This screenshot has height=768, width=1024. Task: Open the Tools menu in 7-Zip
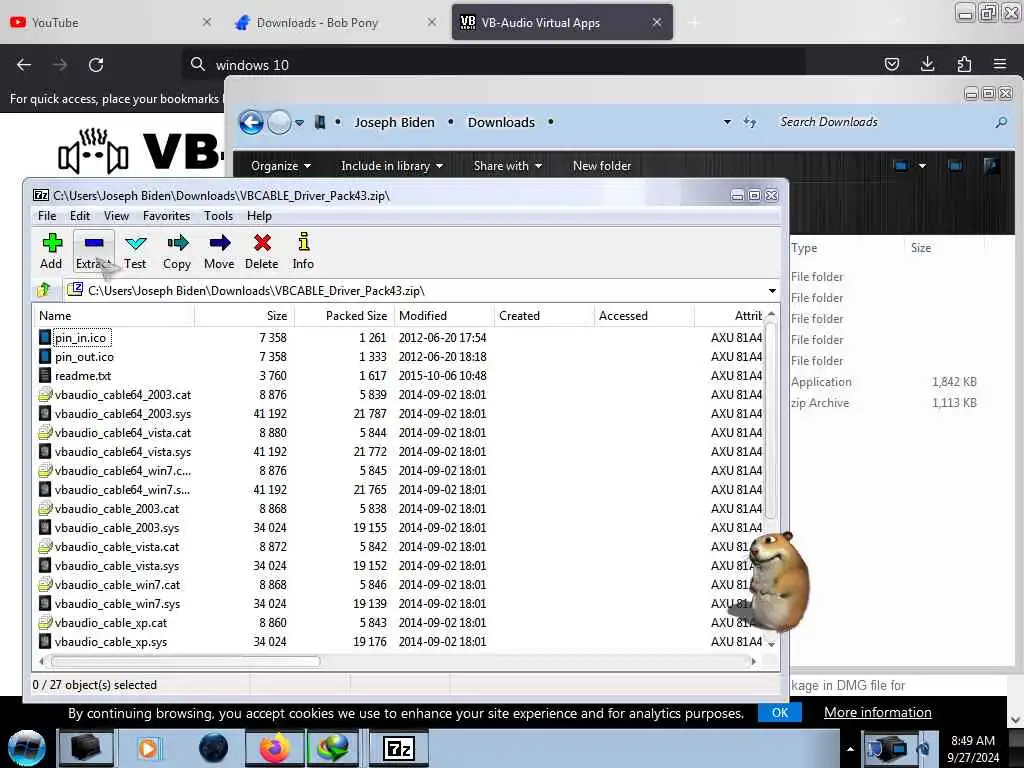click(218, 216)
